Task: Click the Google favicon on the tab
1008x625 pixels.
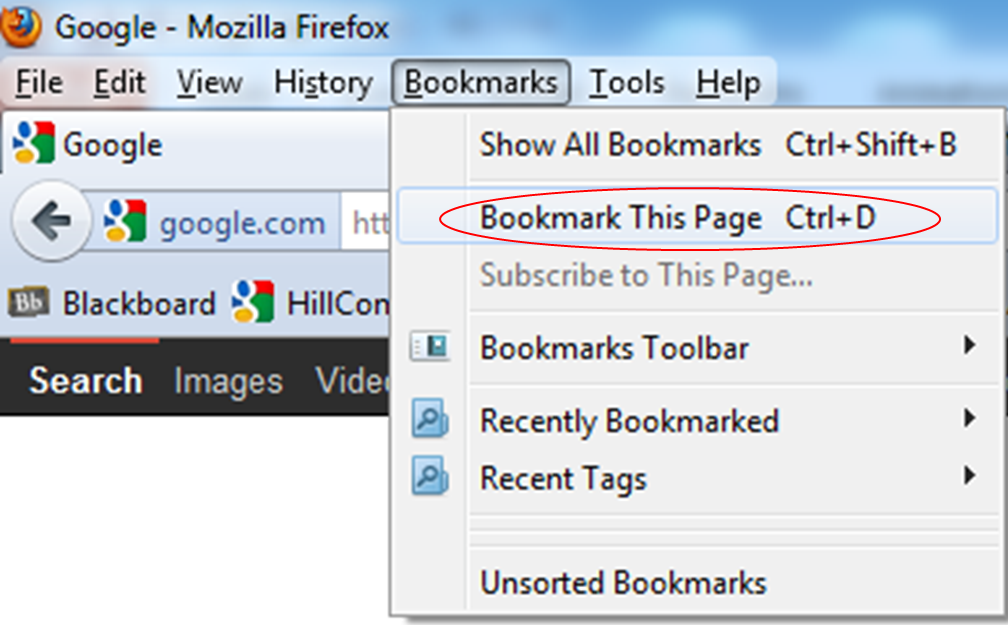Action: click(33, 142)
